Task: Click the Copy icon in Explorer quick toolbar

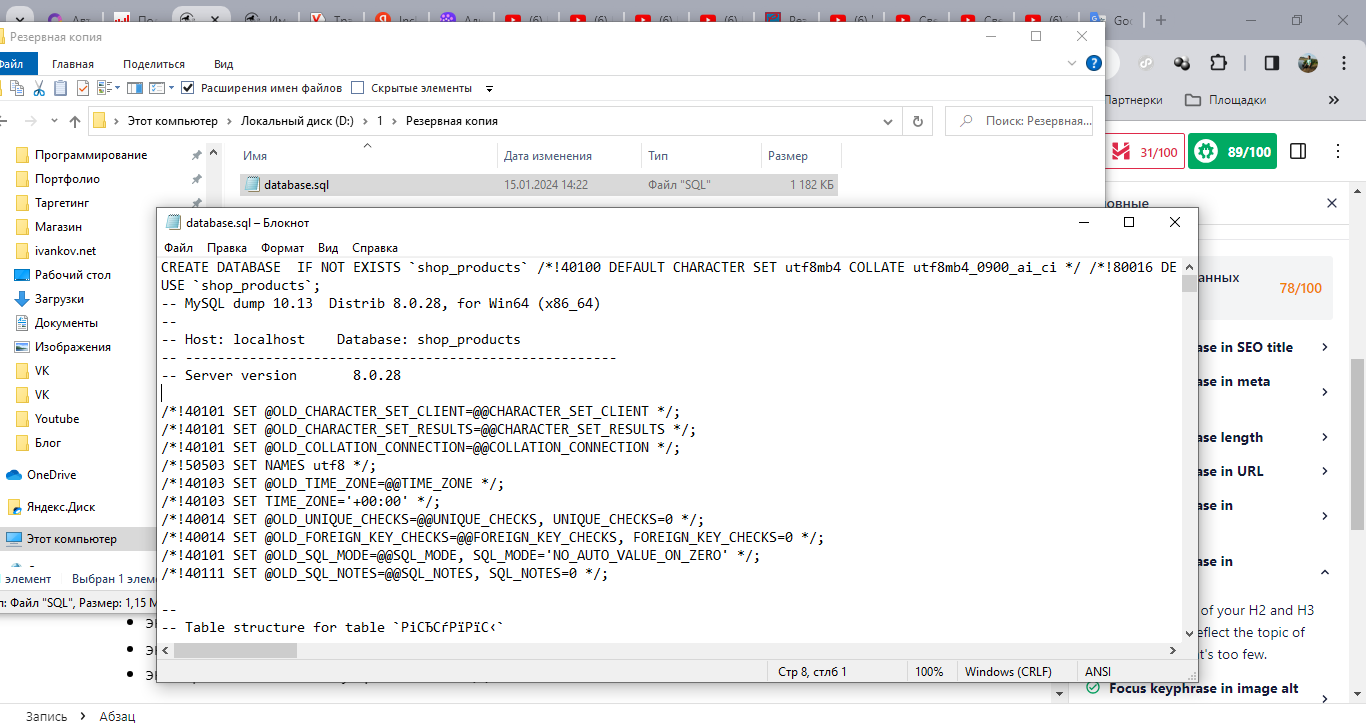Action: point(17,88)
